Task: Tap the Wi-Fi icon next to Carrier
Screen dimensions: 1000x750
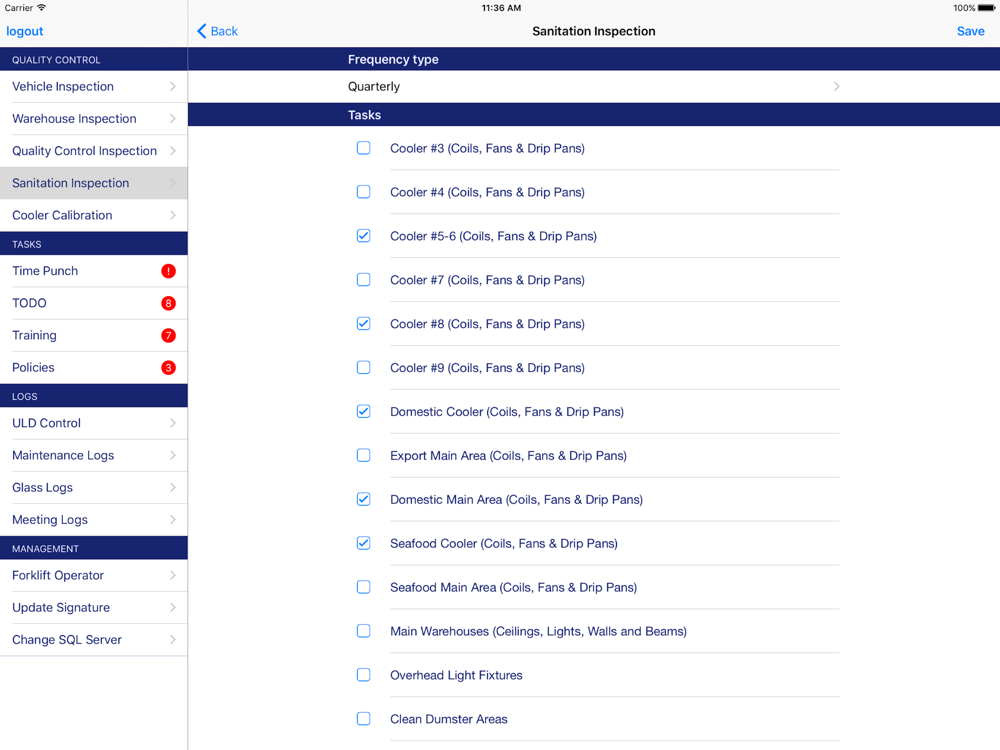Action: click(x=42, y=8)
